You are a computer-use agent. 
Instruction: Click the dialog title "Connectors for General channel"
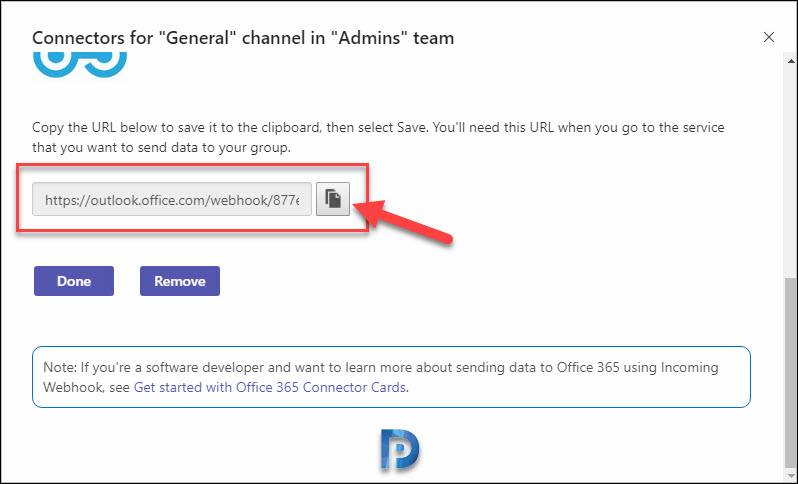coord(243,38)
